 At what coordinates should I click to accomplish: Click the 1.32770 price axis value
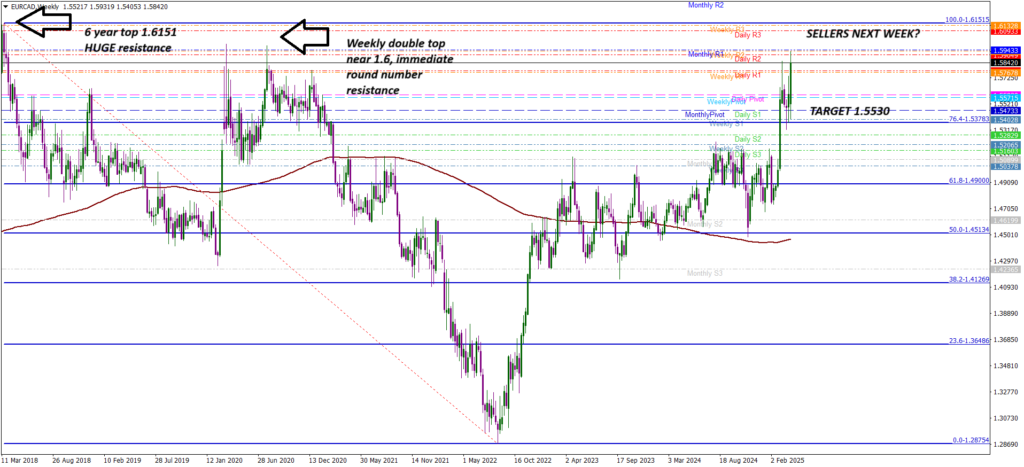point(1004,393)
